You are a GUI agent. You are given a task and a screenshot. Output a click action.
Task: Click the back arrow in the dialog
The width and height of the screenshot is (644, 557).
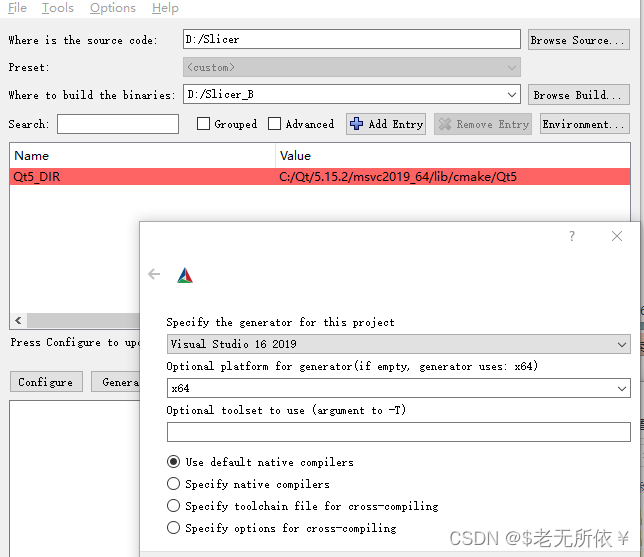pyautogui.click(x=154, y=274)
